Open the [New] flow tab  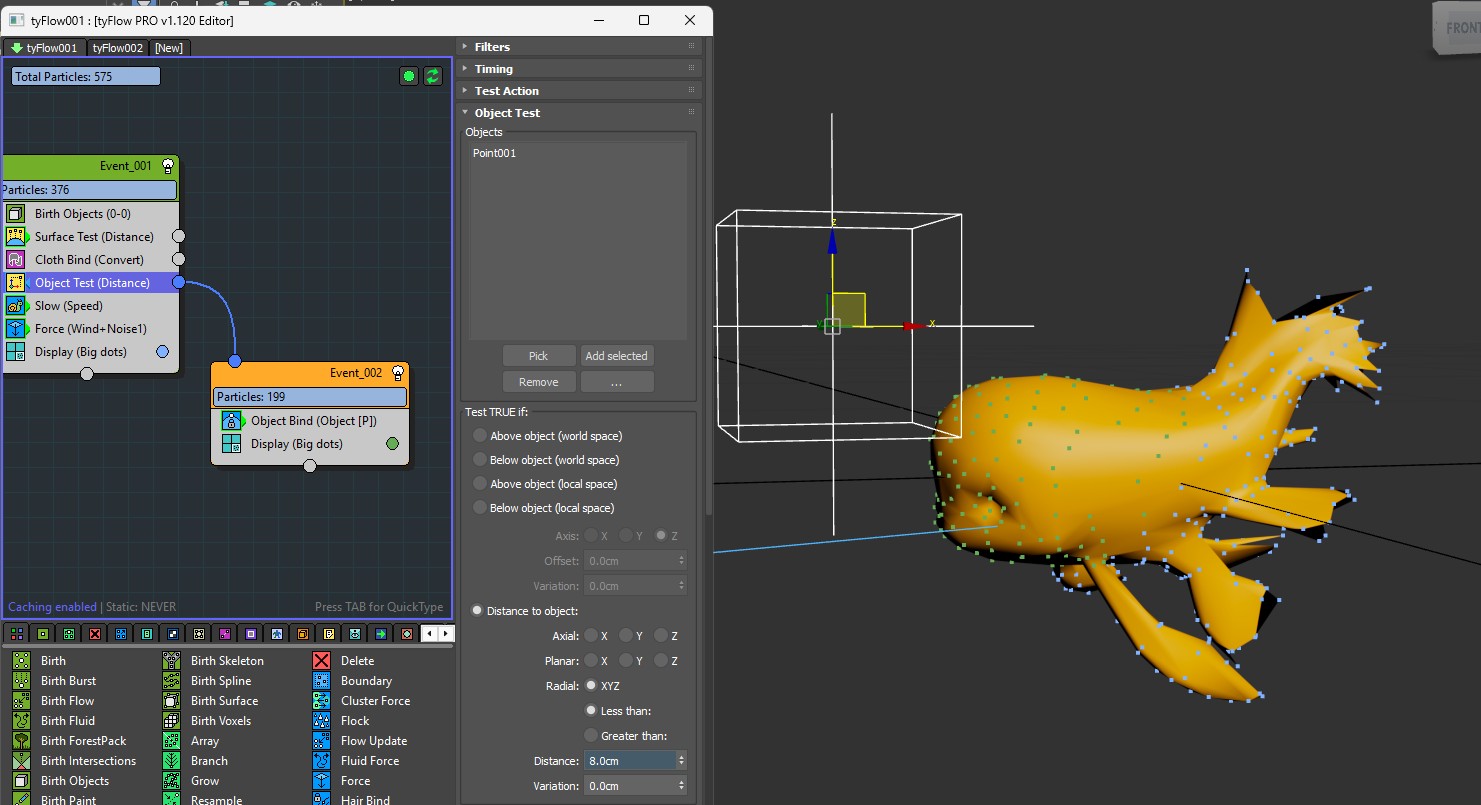(x=169, y=48)
